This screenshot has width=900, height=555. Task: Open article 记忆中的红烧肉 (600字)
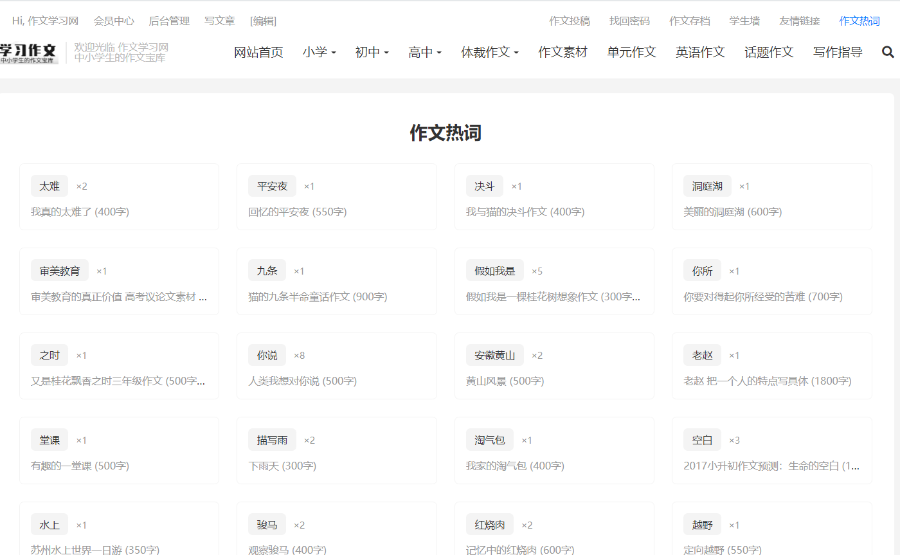[520, 549]
